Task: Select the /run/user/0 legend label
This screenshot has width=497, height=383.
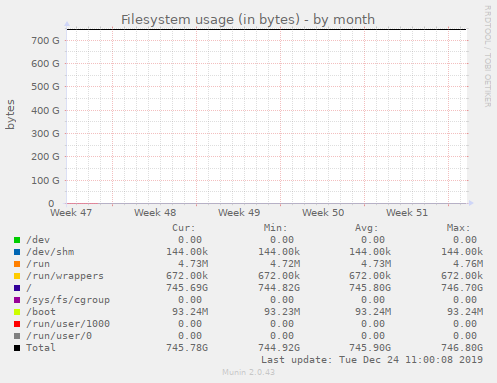Action: point(59,336)
